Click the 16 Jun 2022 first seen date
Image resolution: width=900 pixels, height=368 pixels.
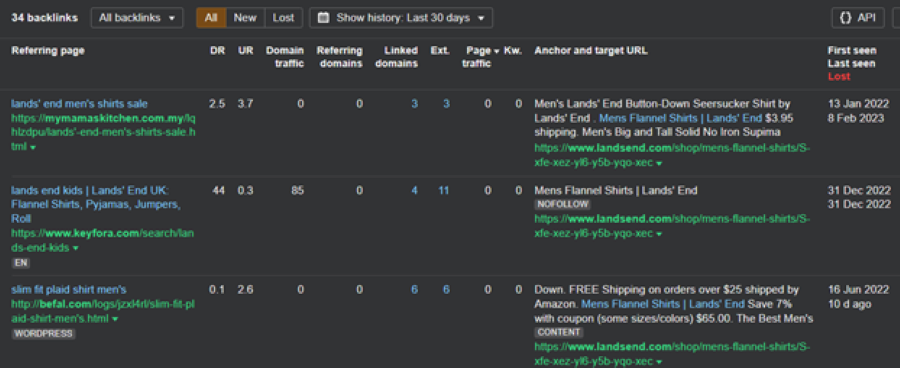click(x=859, y=290)
